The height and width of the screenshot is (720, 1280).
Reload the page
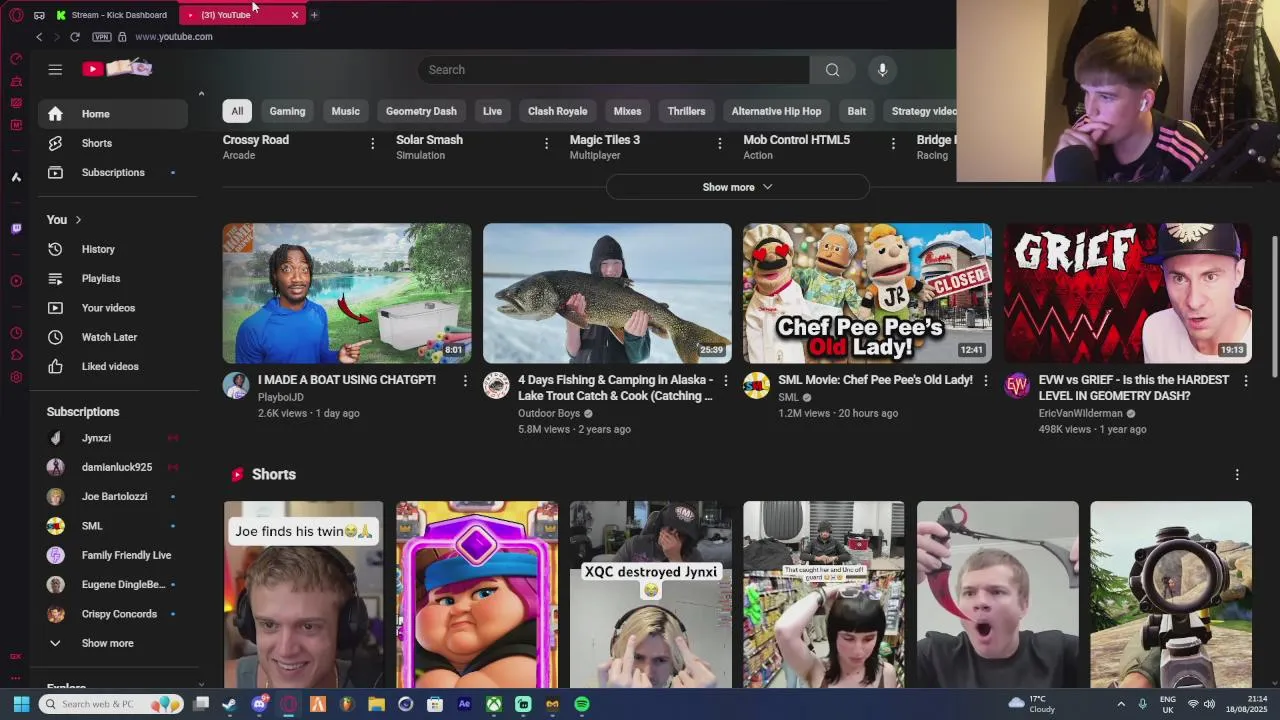tap(74, 37)
